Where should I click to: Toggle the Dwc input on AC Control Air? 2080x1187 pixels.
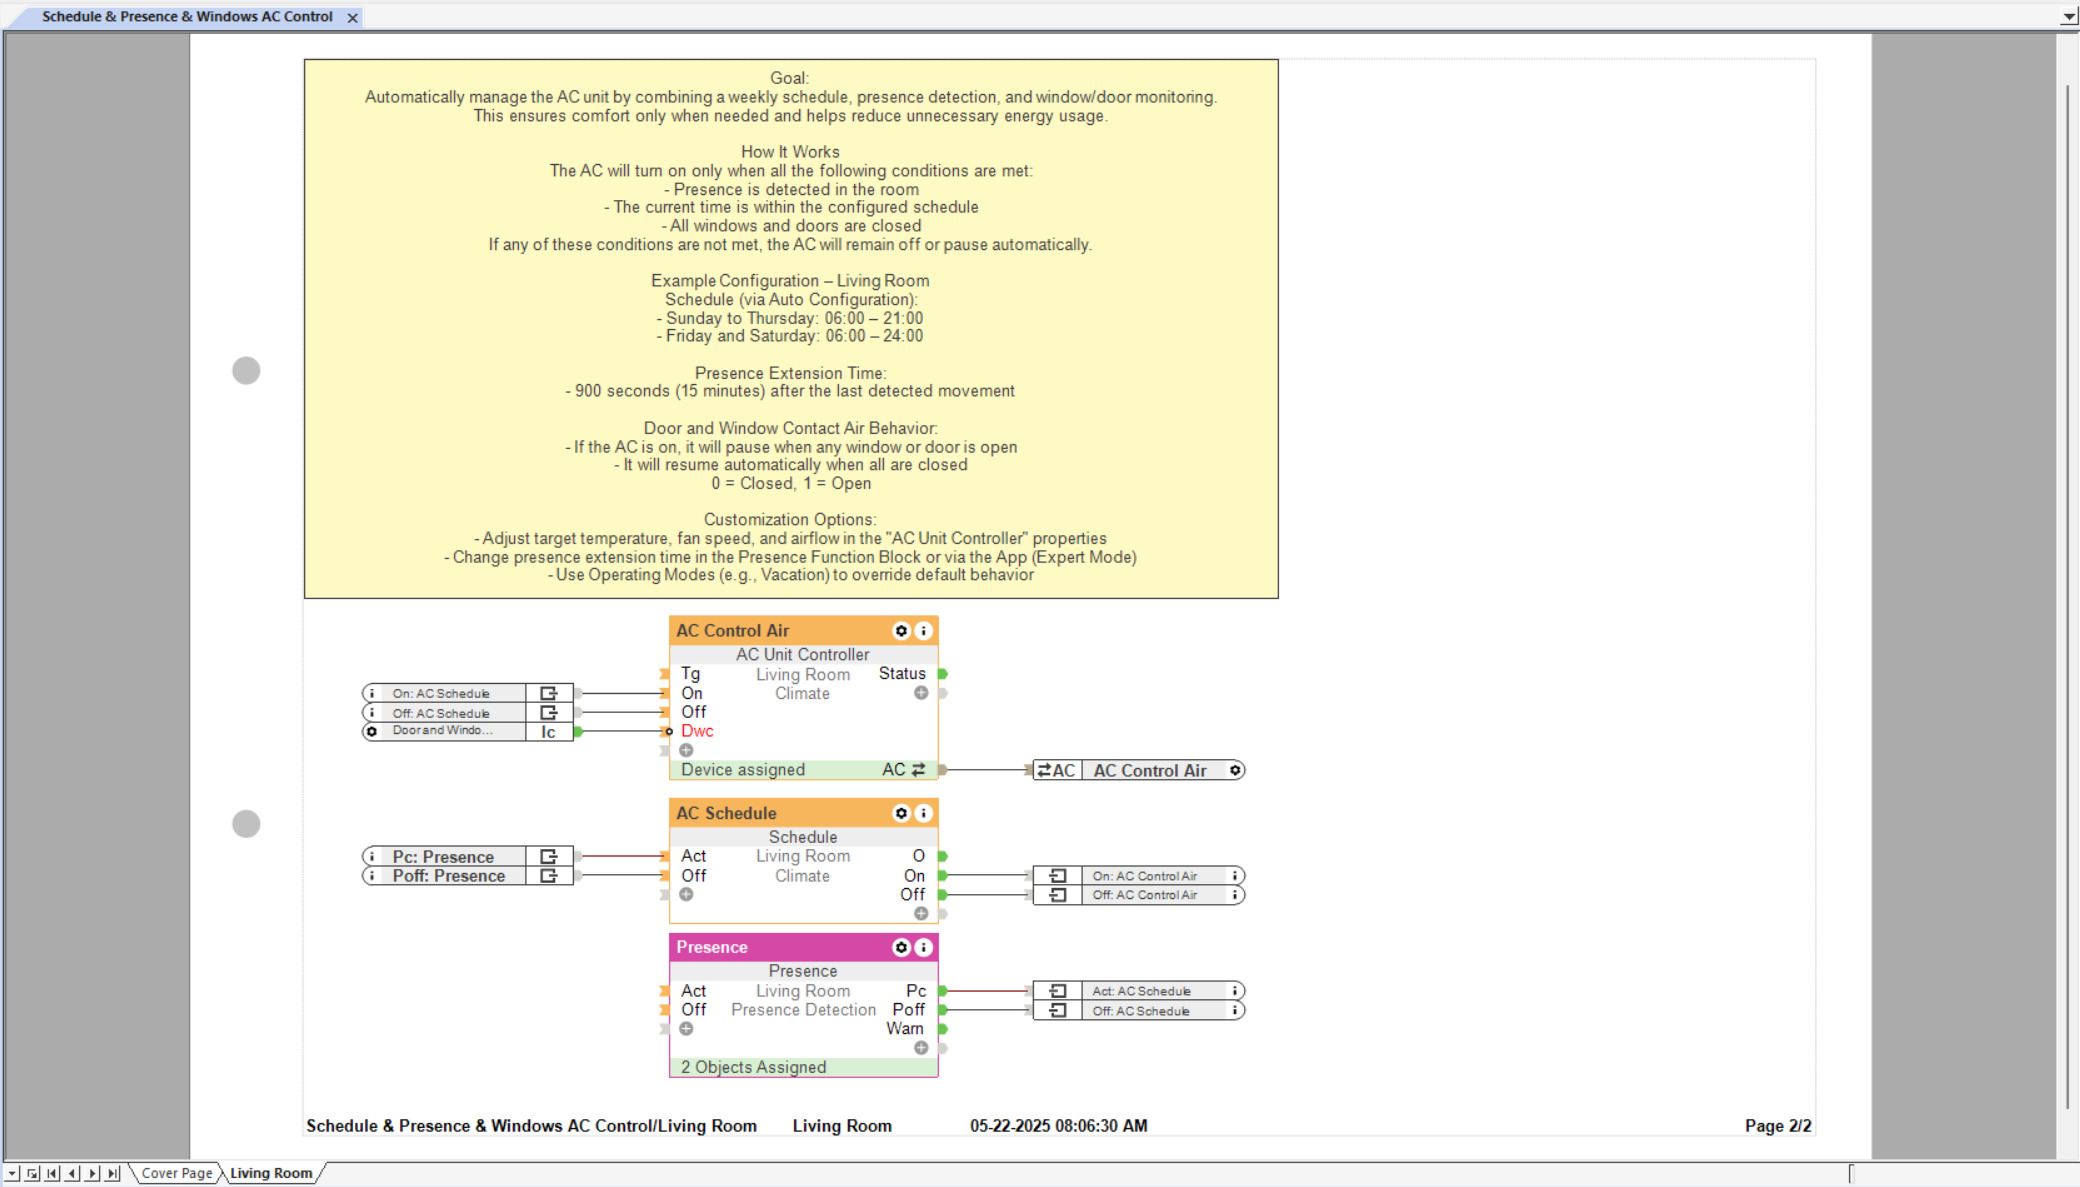pos(668,731)
